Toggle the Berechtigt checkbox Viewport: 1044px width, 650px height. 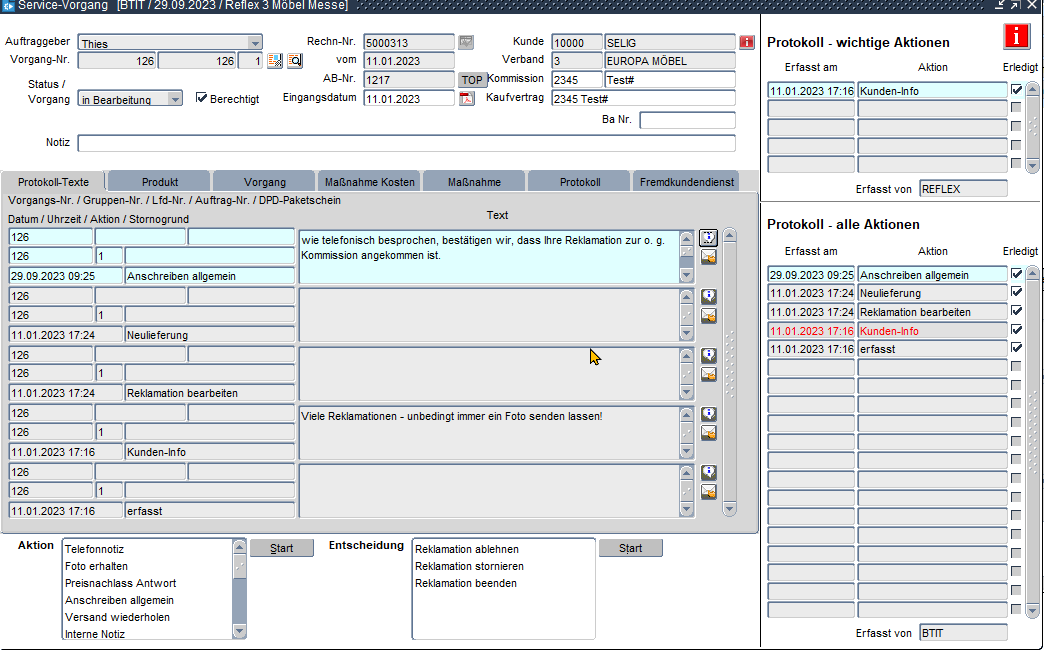[x=201, y=98]
